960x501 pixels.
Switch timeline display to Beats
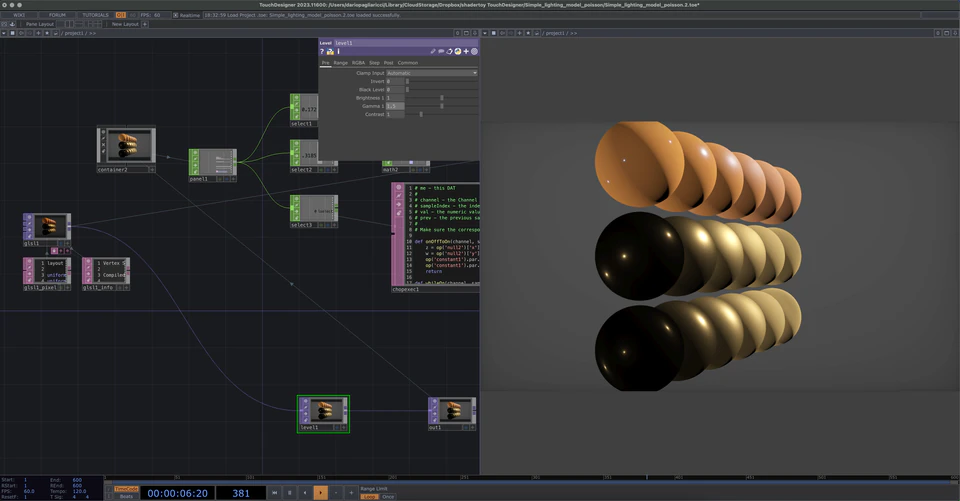[x=126, y=496]
